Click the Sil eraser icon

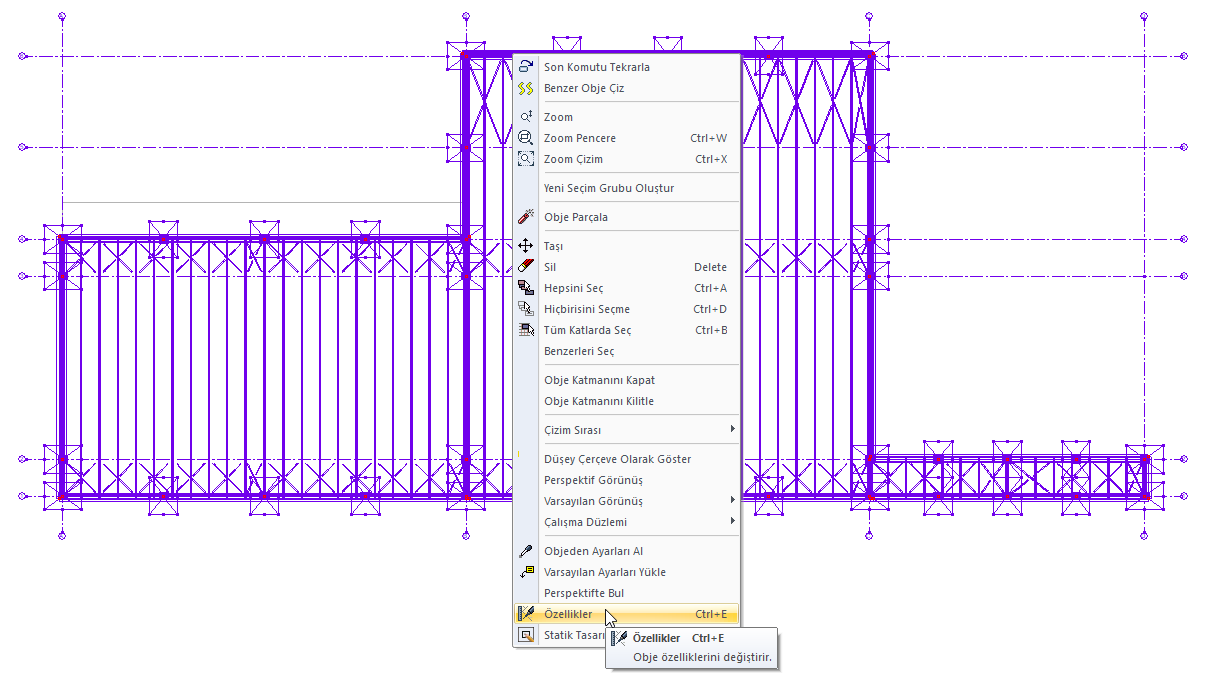pos(526,267)
